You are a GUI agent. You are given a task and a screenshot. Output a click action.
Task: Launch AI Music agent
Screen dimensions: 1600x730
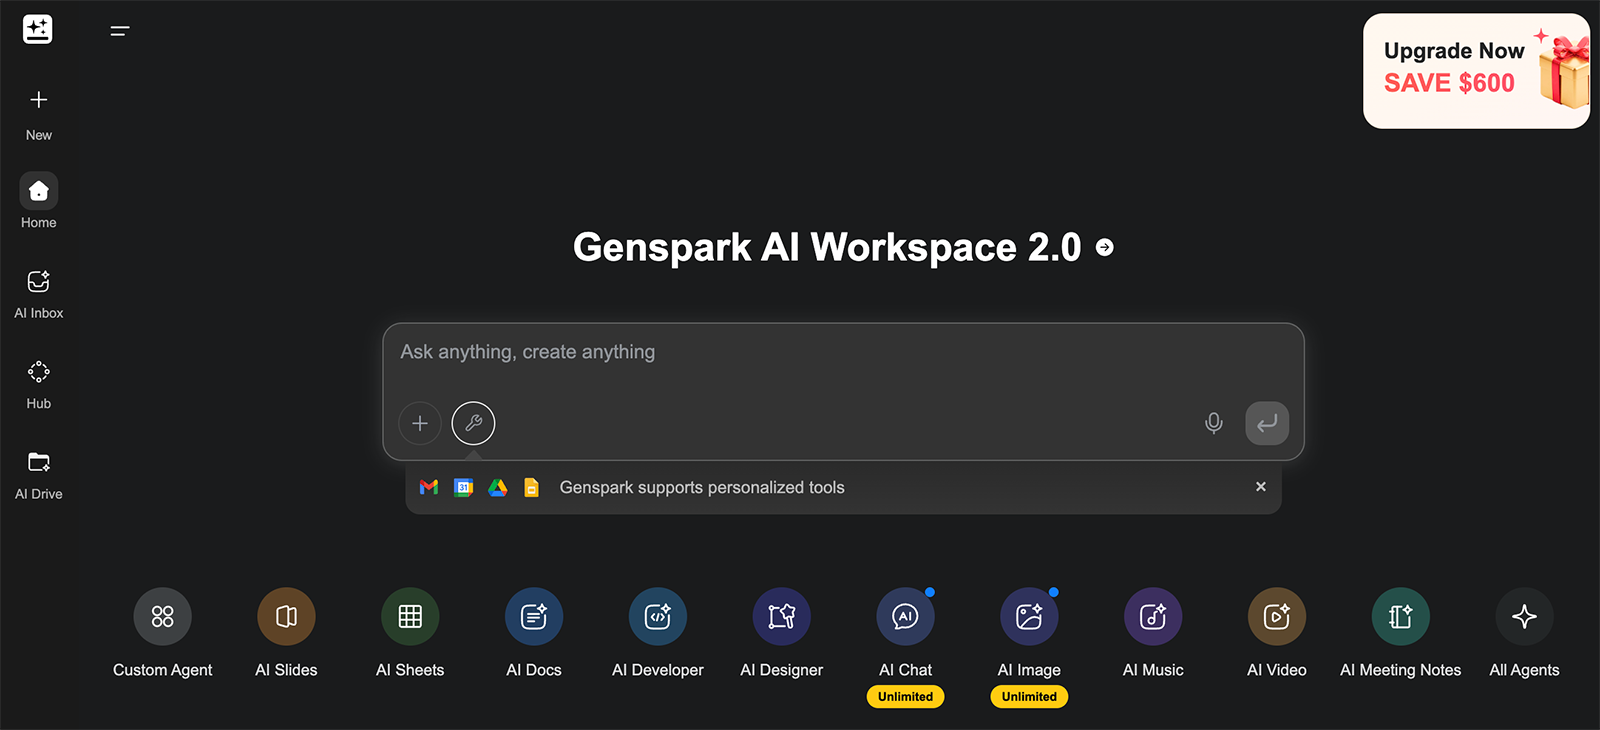(x=1153, y=633)
